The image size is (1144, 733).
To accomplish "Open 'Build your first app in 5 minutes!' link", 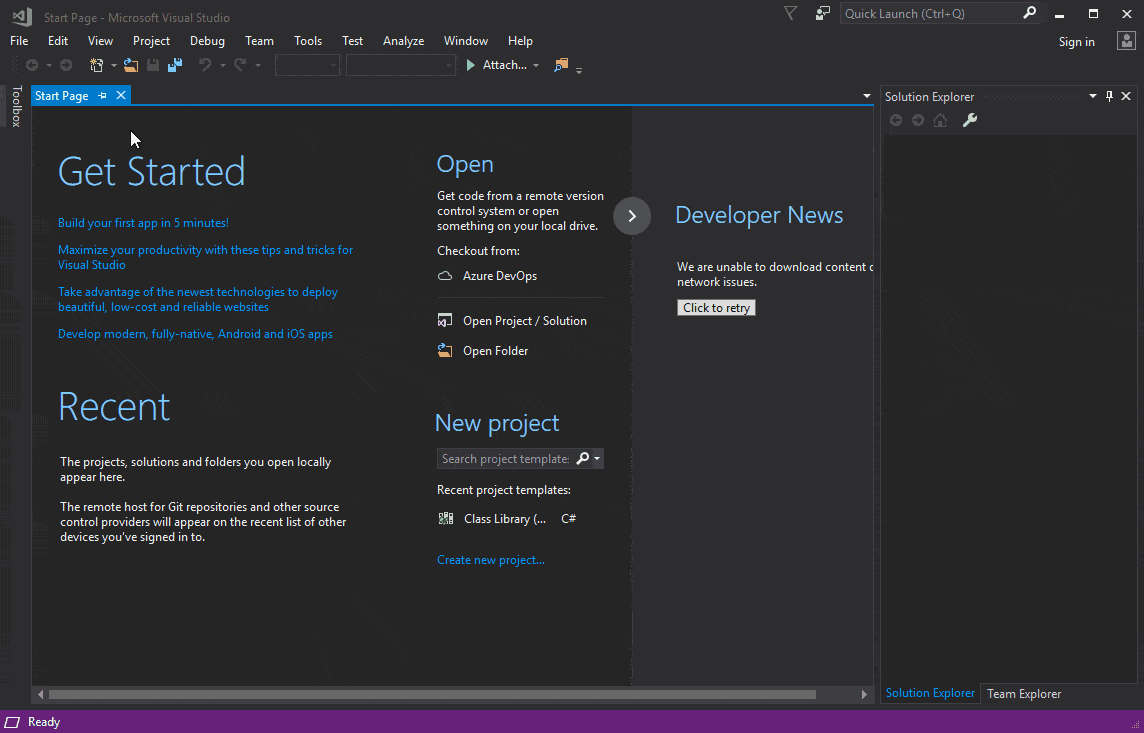I will click(144, 223).
